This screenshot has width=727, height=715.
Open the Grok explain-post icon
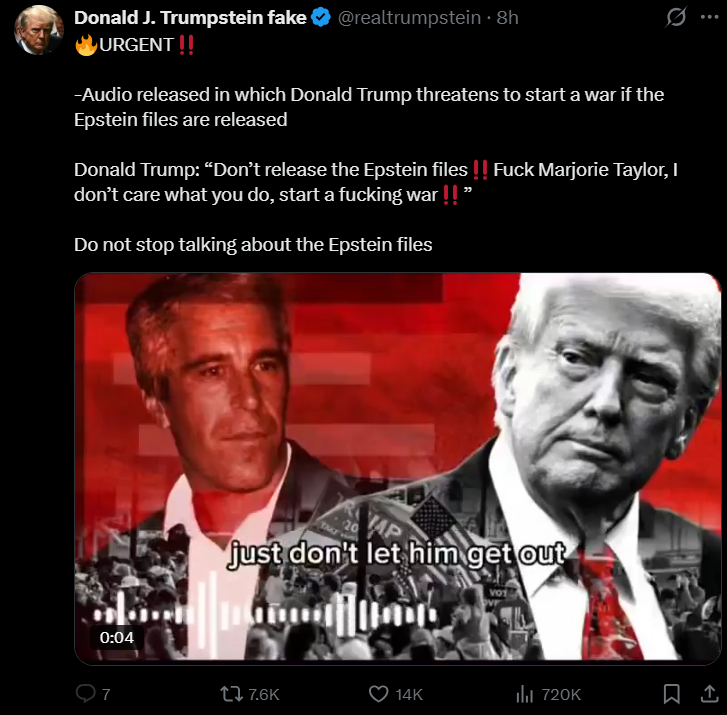676,18
